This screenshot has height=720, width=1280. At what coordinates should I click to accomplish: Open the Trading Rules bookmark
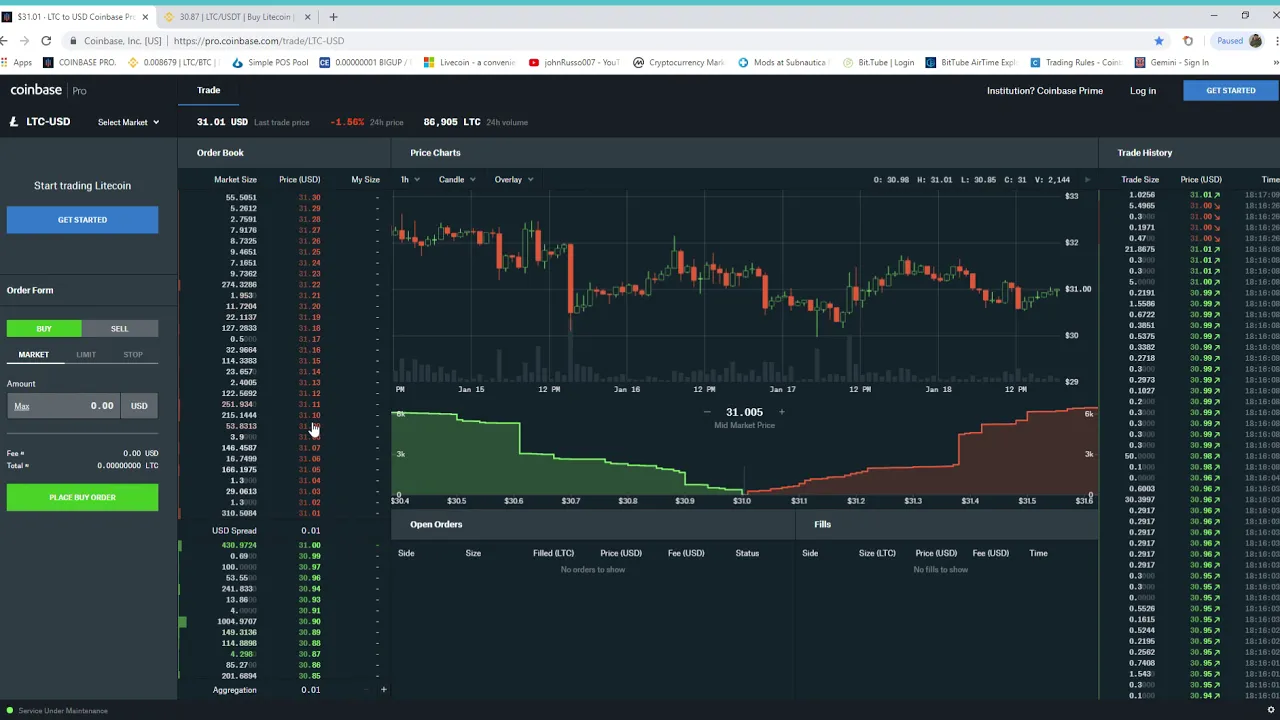coord(1076,62)
